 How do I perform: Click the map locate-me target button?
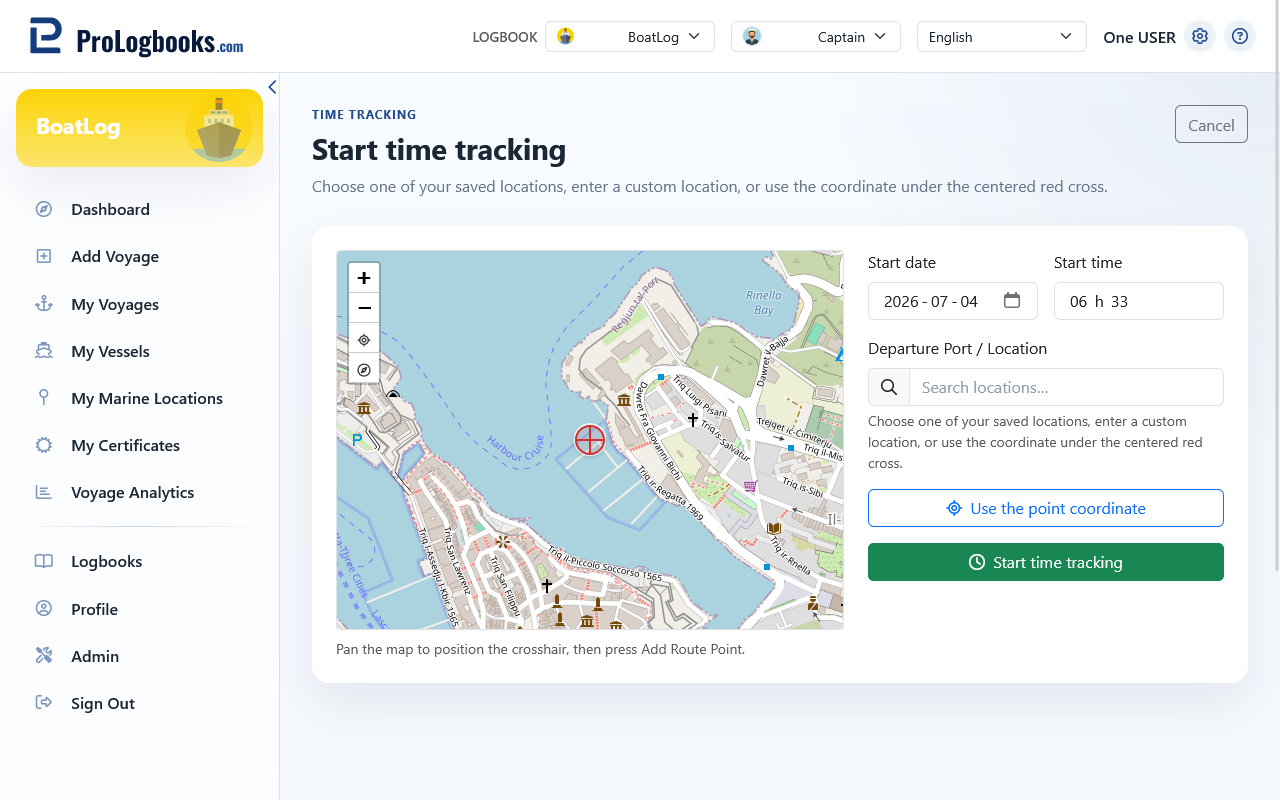[364, 339]
